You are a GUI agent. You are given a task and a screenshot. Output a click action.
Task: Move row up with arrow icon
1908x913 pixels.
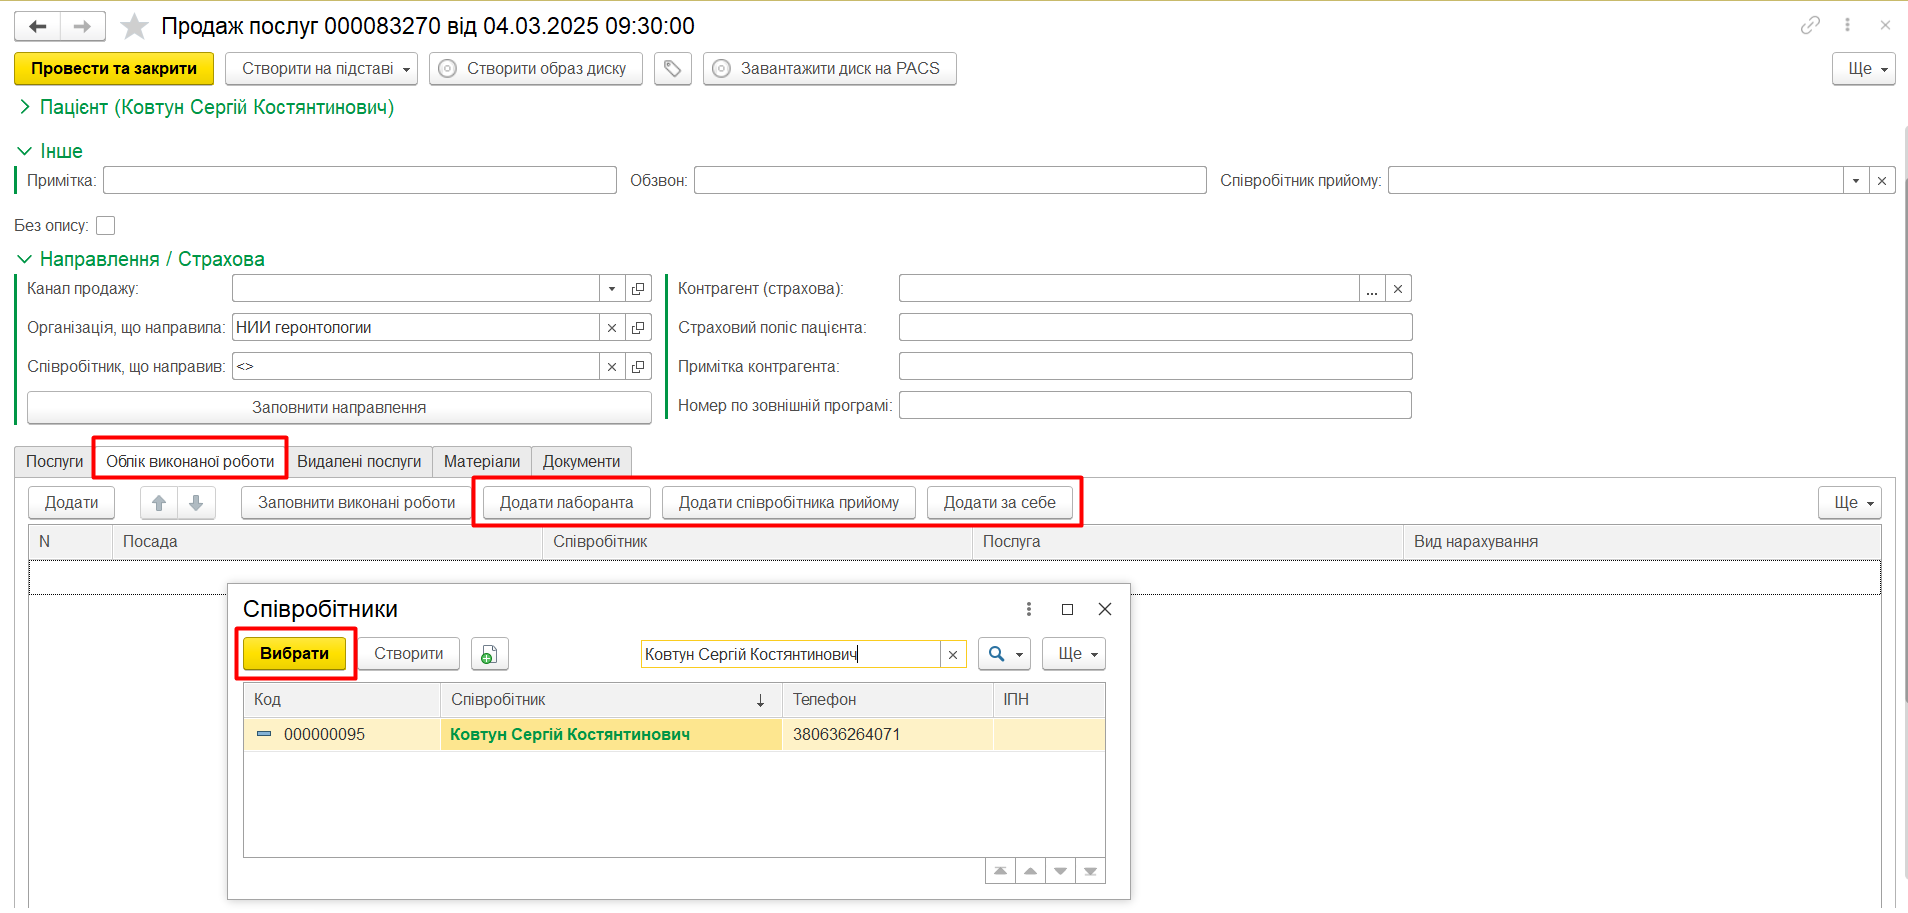point(159,503)
